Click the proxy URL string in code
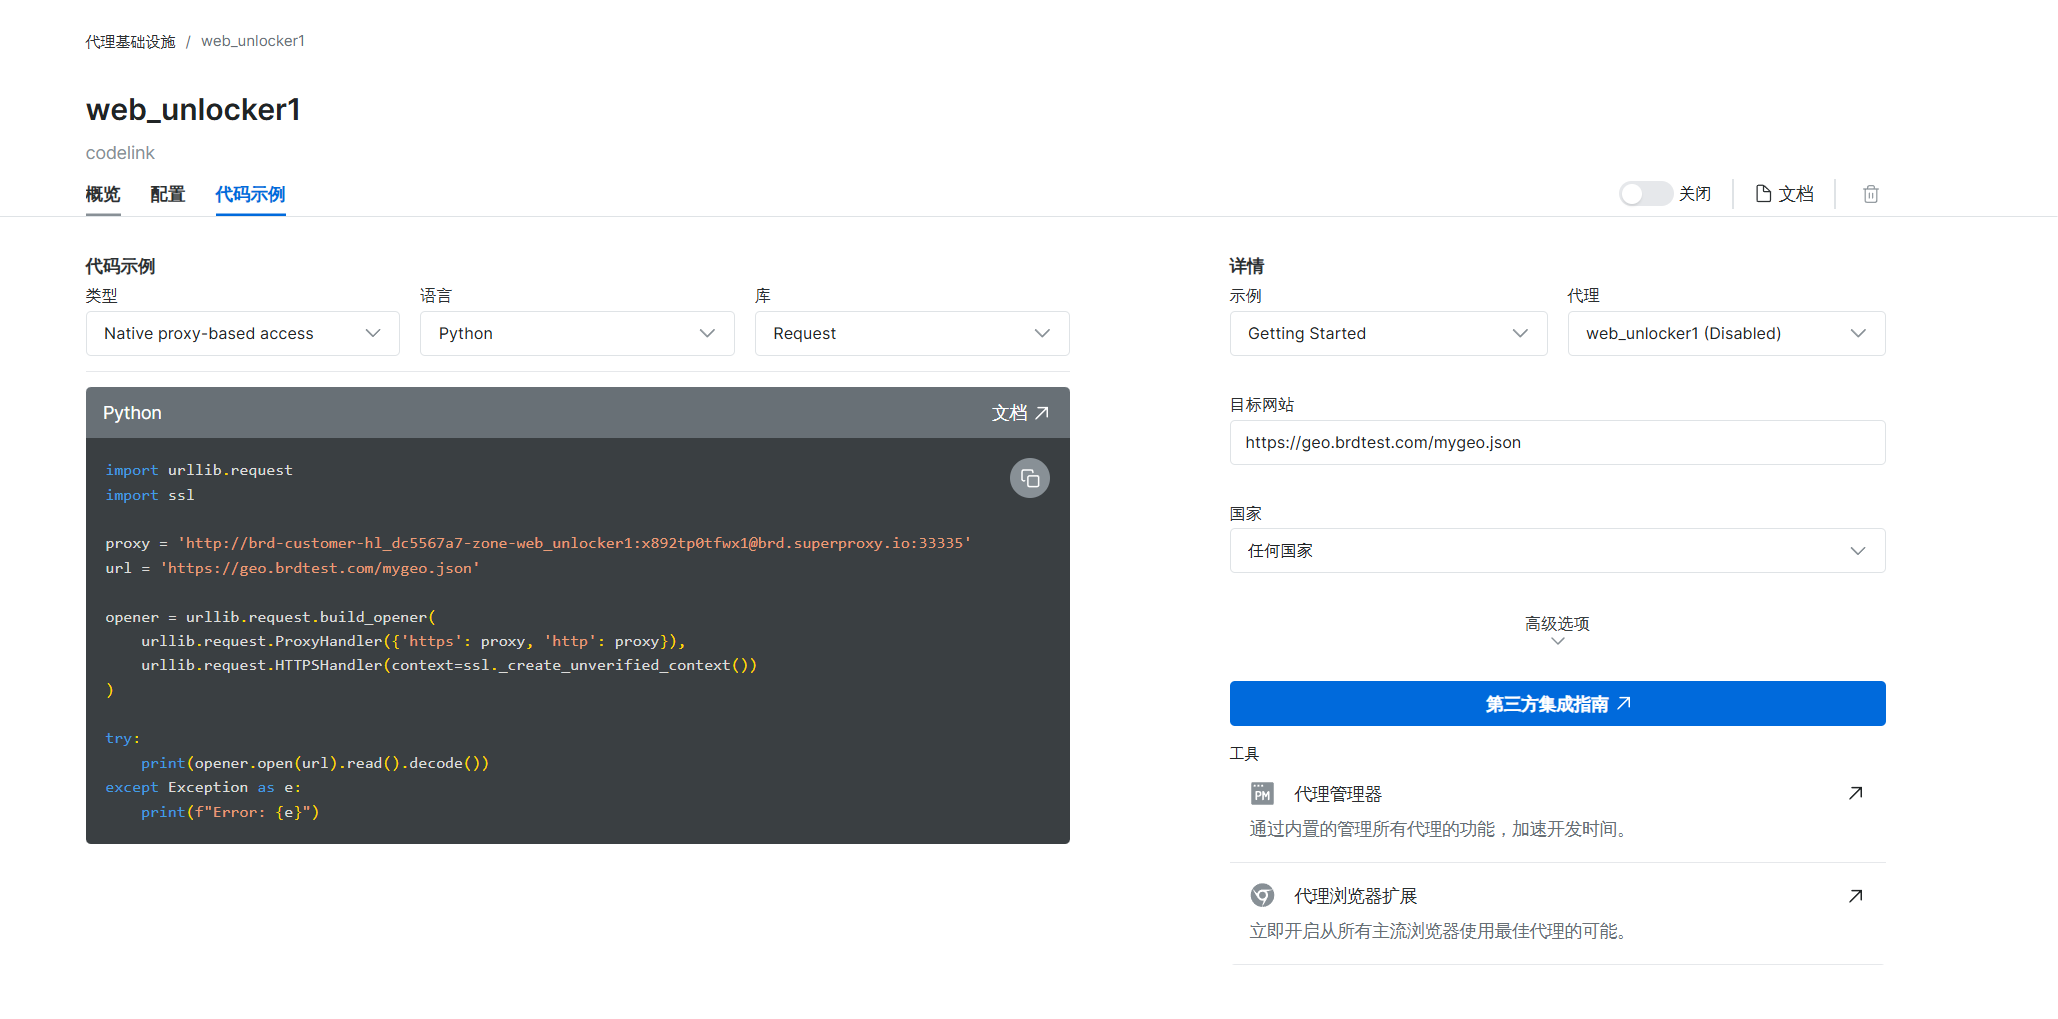2058x1019 pixels. pos(575,543)
